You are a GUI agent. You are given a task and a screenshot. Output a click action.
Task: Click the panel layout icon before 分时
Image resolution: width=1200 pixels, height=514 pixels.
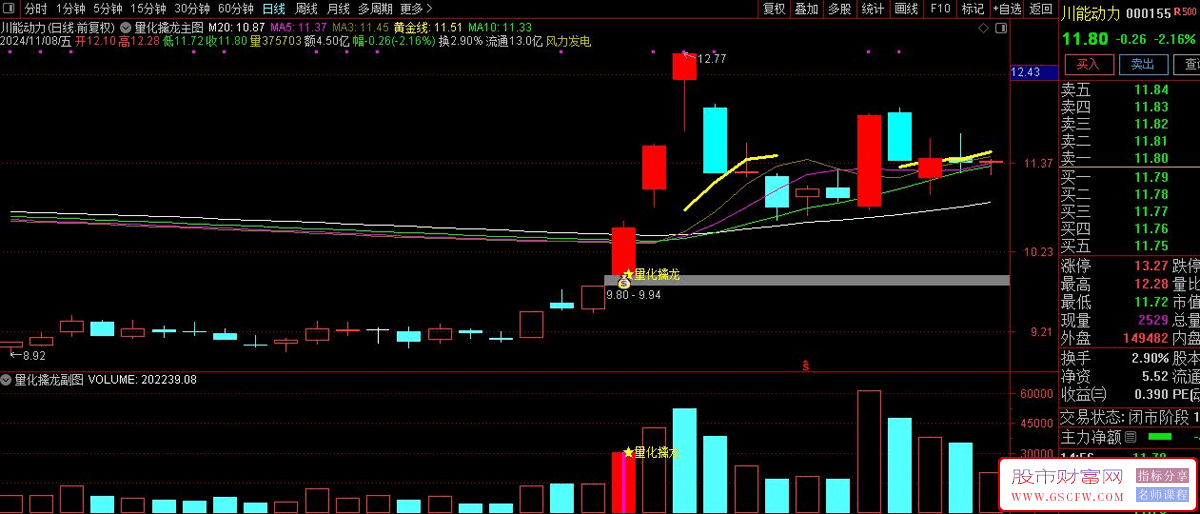click(11, 9)
